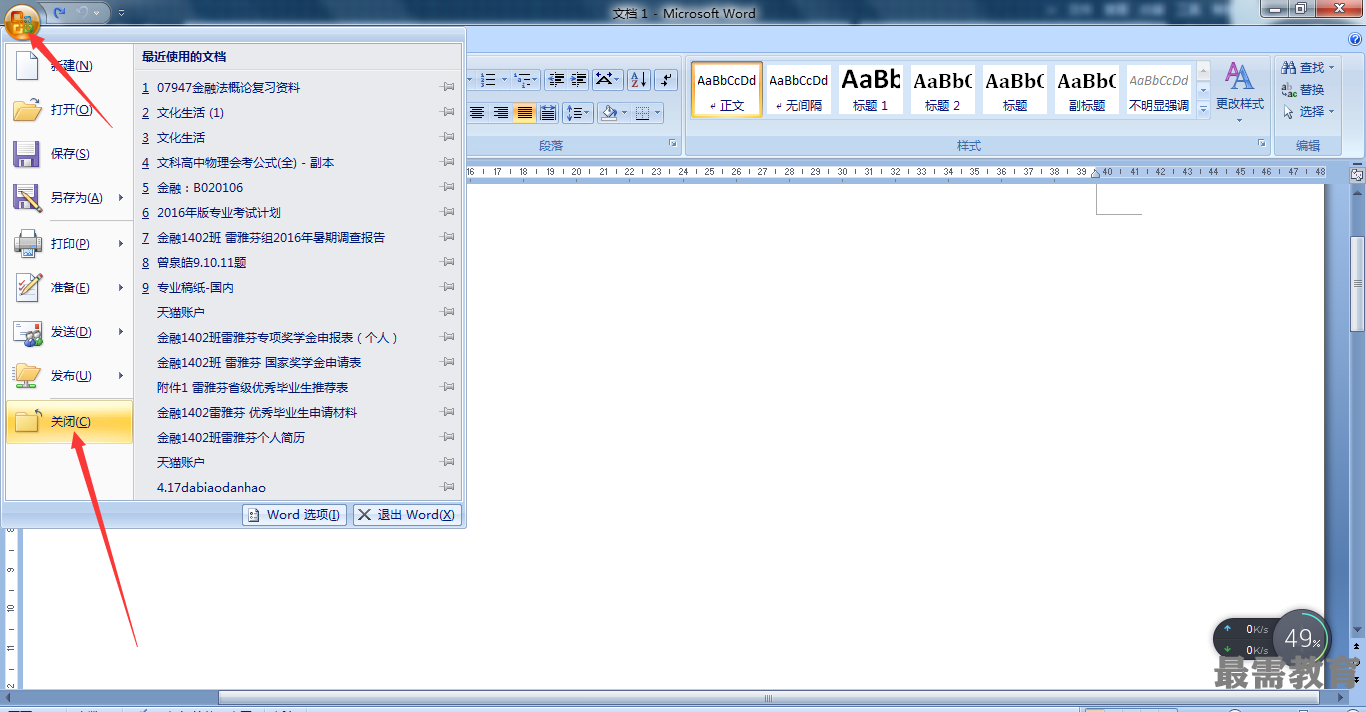Open the 段落 dialog launcher
The height and width of the screenshot is (712, 1366).
(x=673, y=145)
